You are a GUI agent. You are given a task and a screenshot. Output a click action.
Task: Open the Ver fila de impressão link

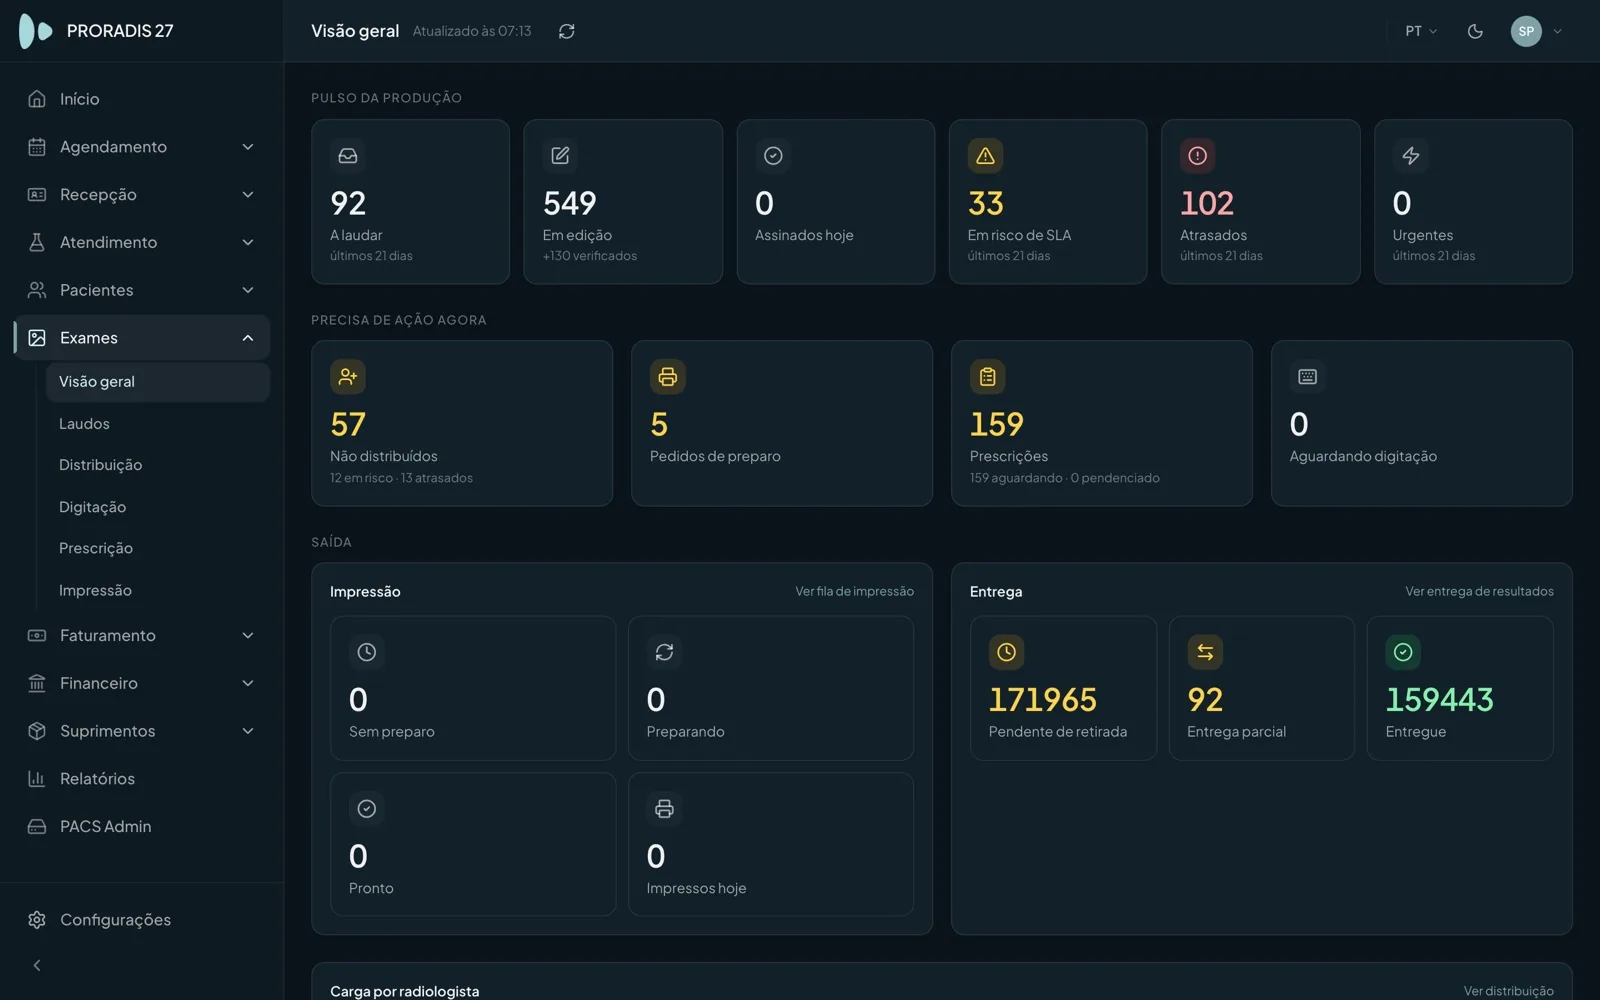(854, 591)
